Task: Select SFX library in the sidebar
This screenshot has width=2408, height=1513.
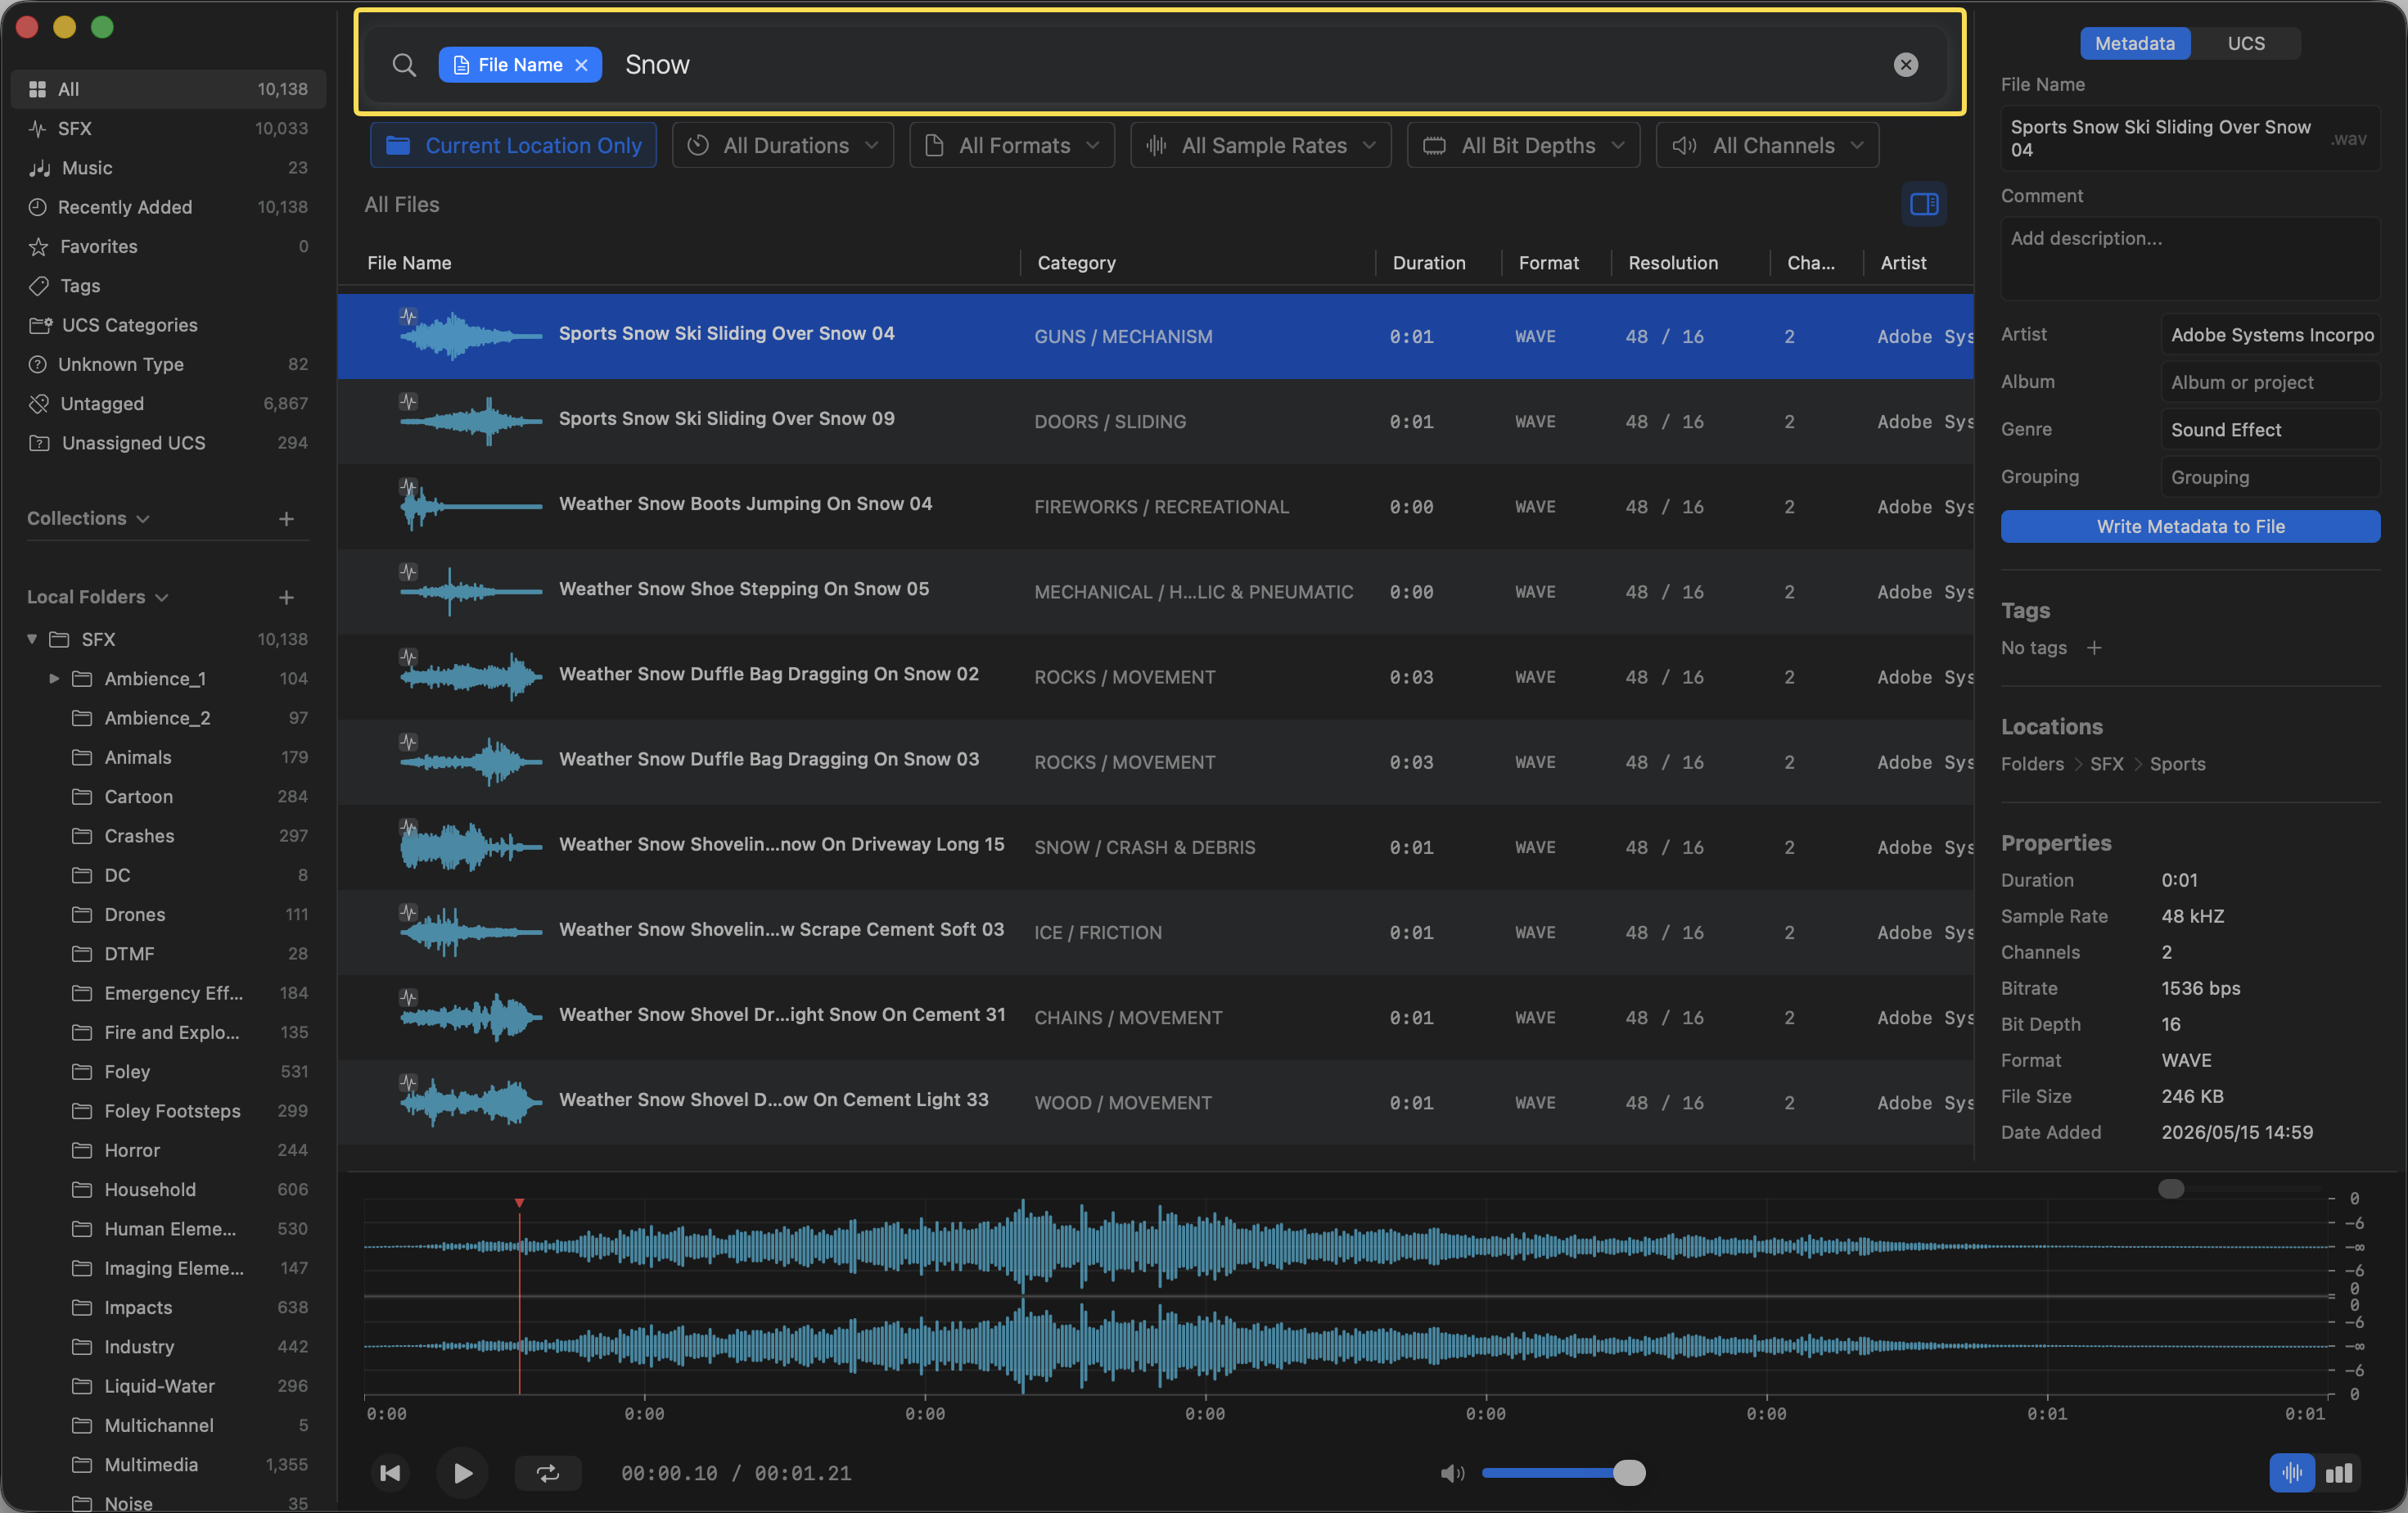Action: tap(168, 128)
